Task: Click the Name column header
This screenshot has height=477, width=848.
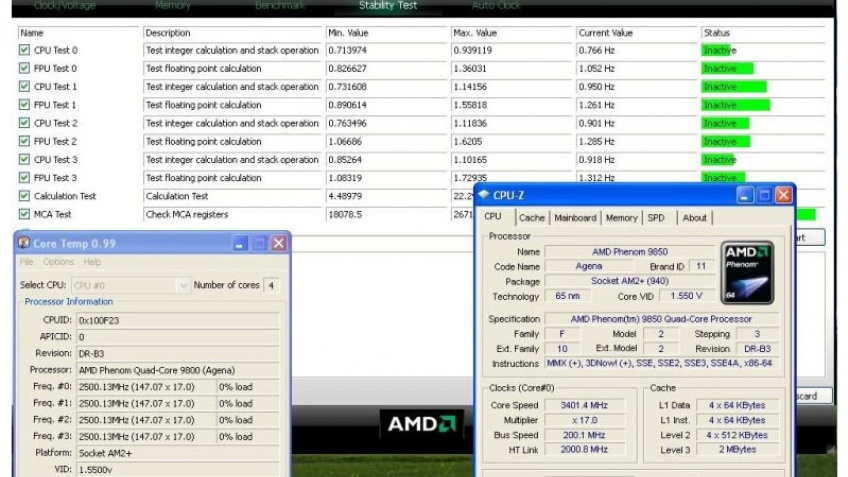Action: click(78, 32)
